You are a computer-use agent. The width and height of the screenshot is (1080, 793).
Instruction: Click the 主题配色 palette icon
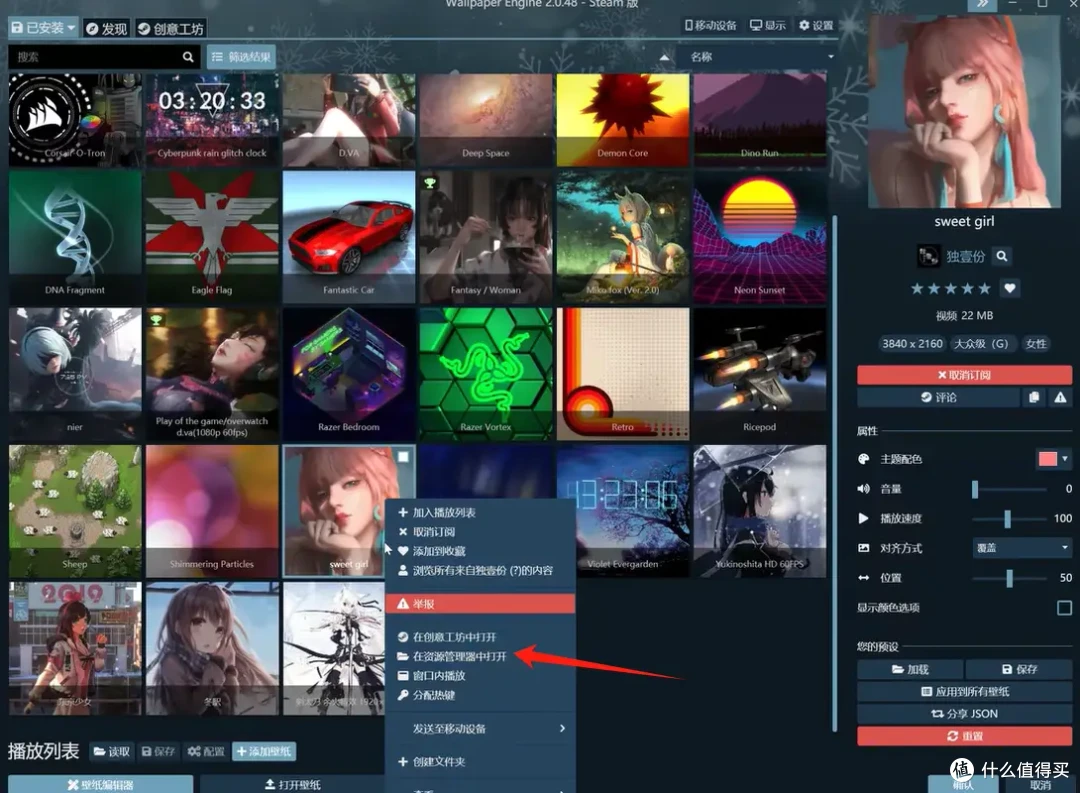[863, 459]
